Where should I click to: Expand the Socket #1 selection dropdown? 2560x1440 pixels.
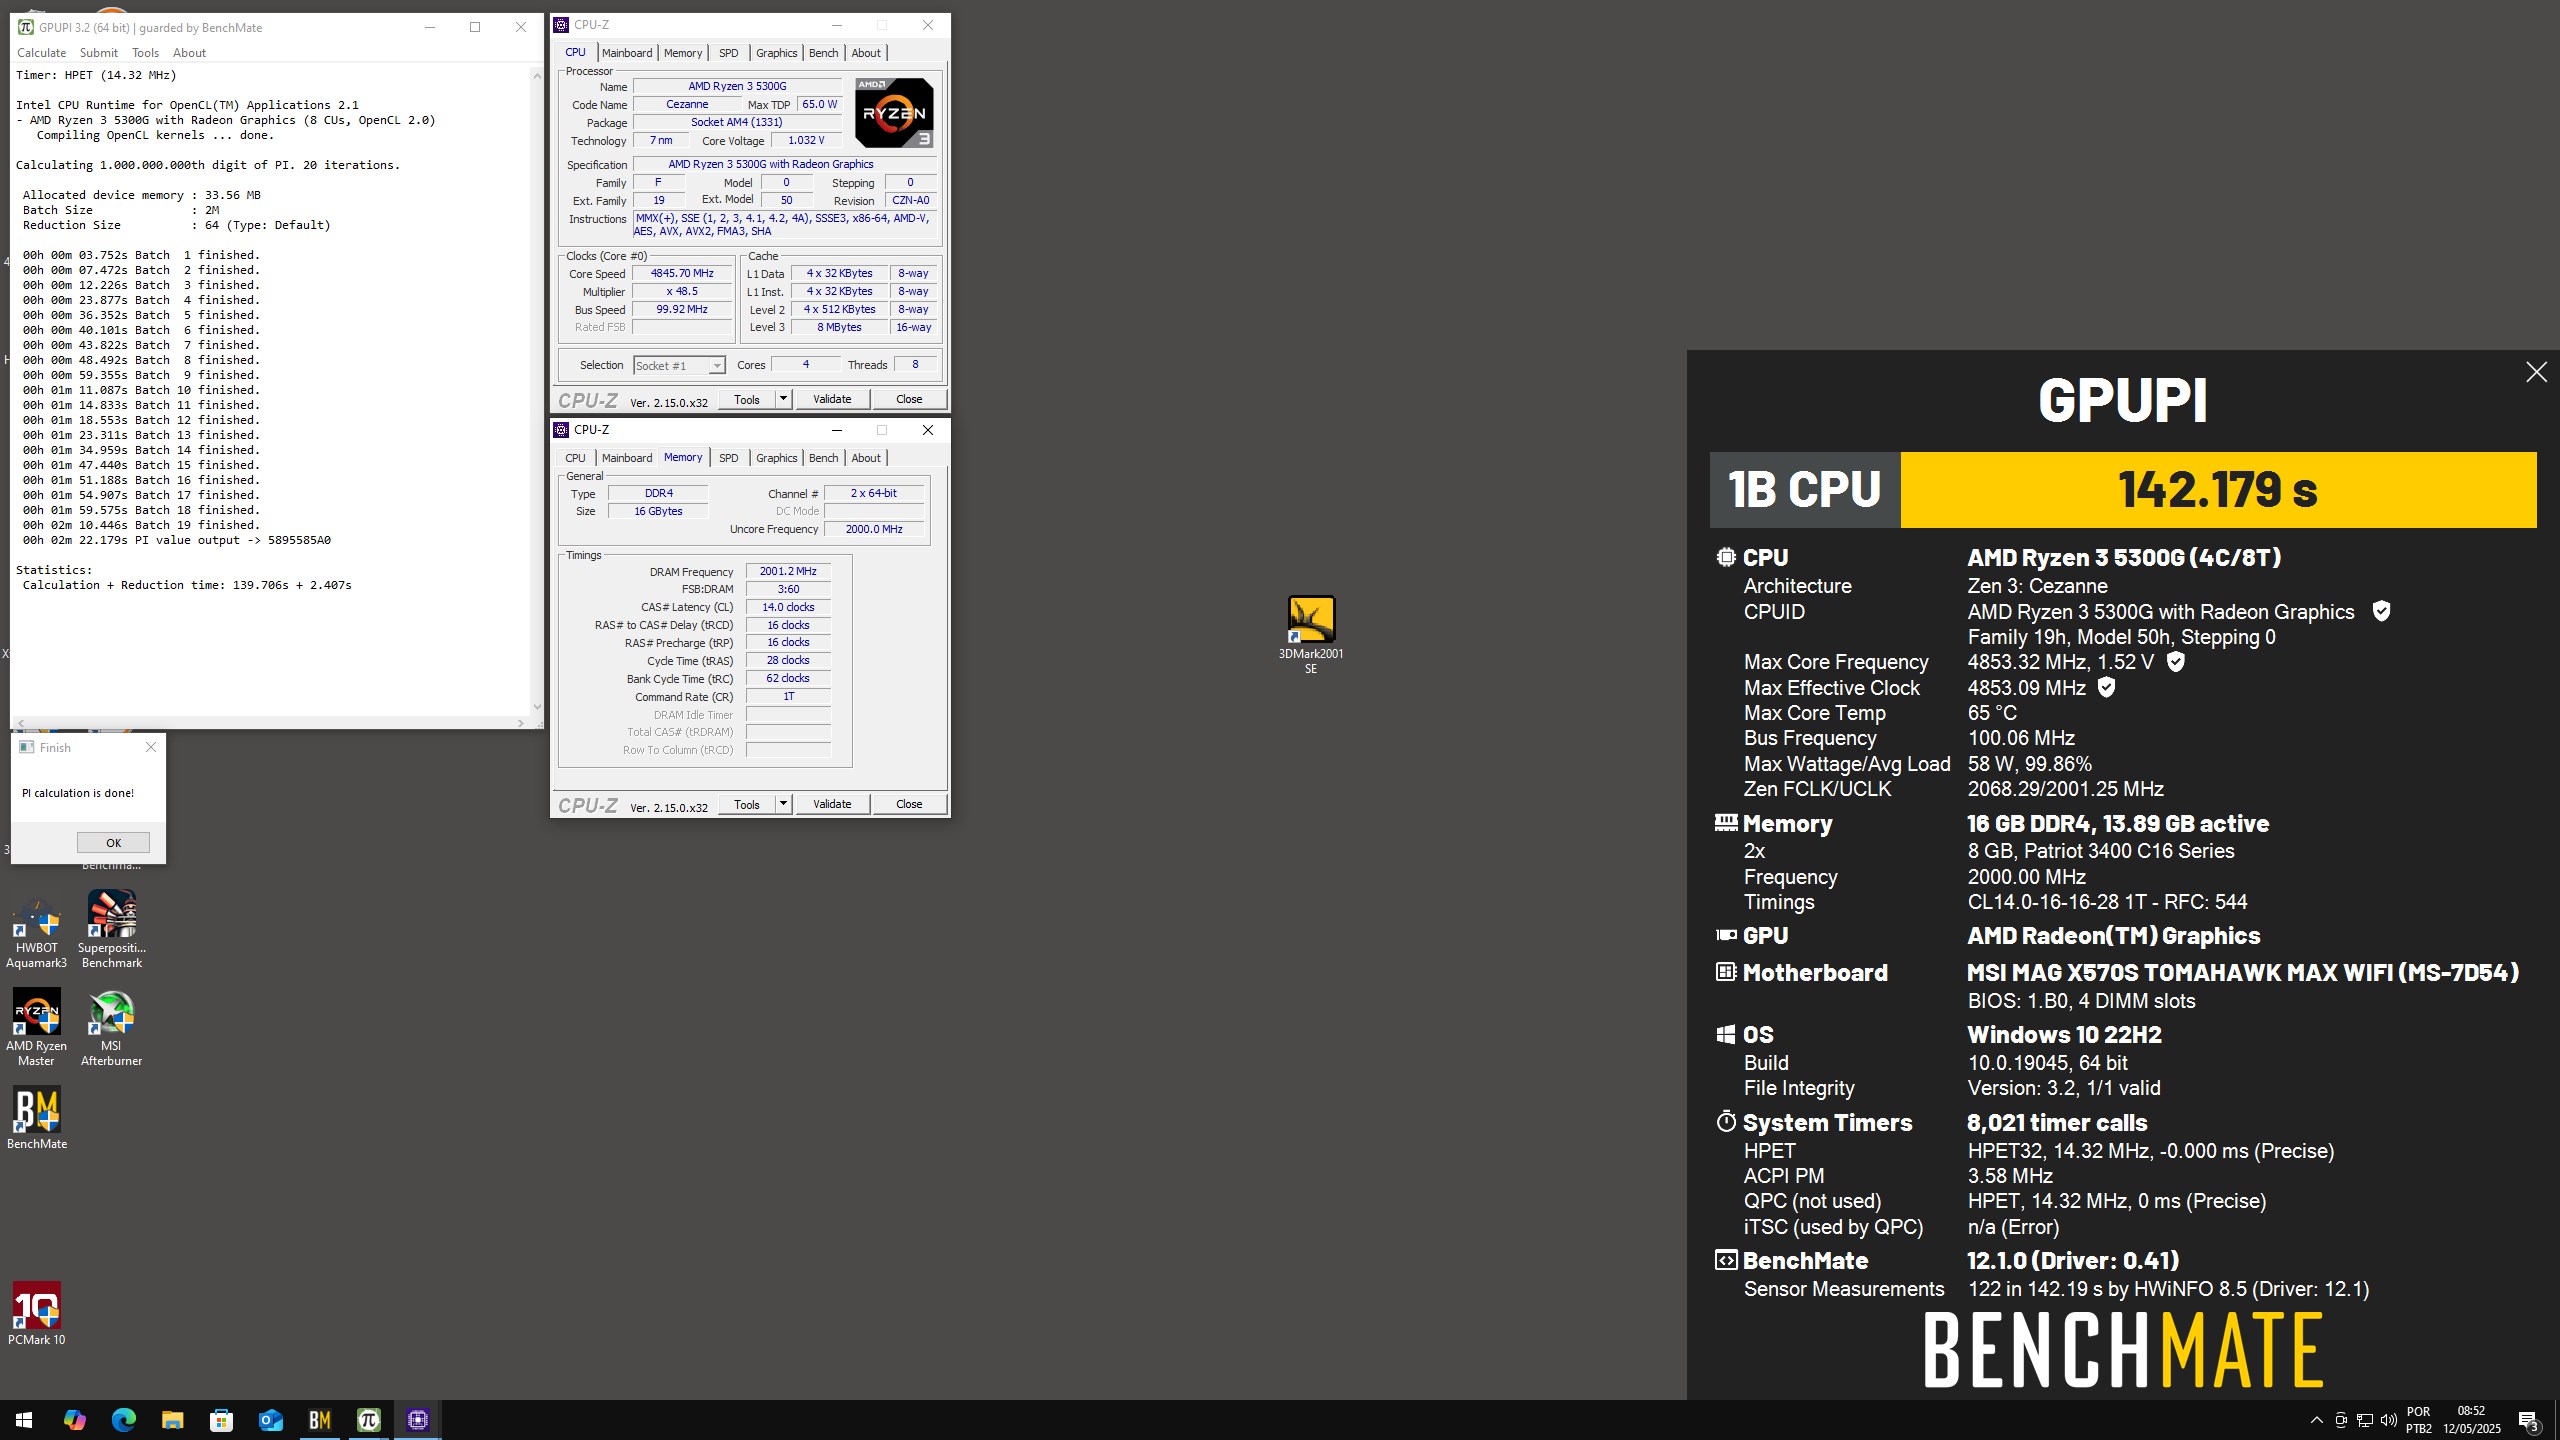pyautogui.click(x=717, y=366)
